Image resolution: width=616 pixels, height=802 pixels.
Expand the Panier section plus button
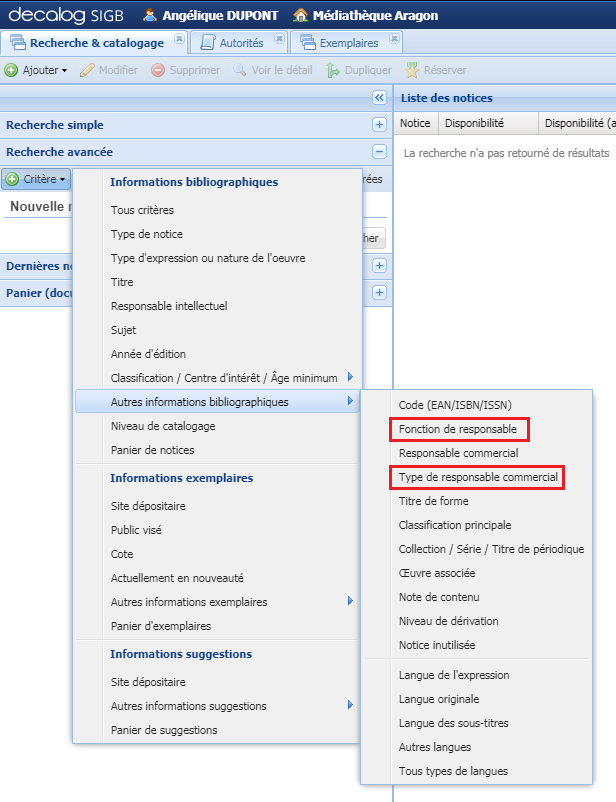(379, 293)
